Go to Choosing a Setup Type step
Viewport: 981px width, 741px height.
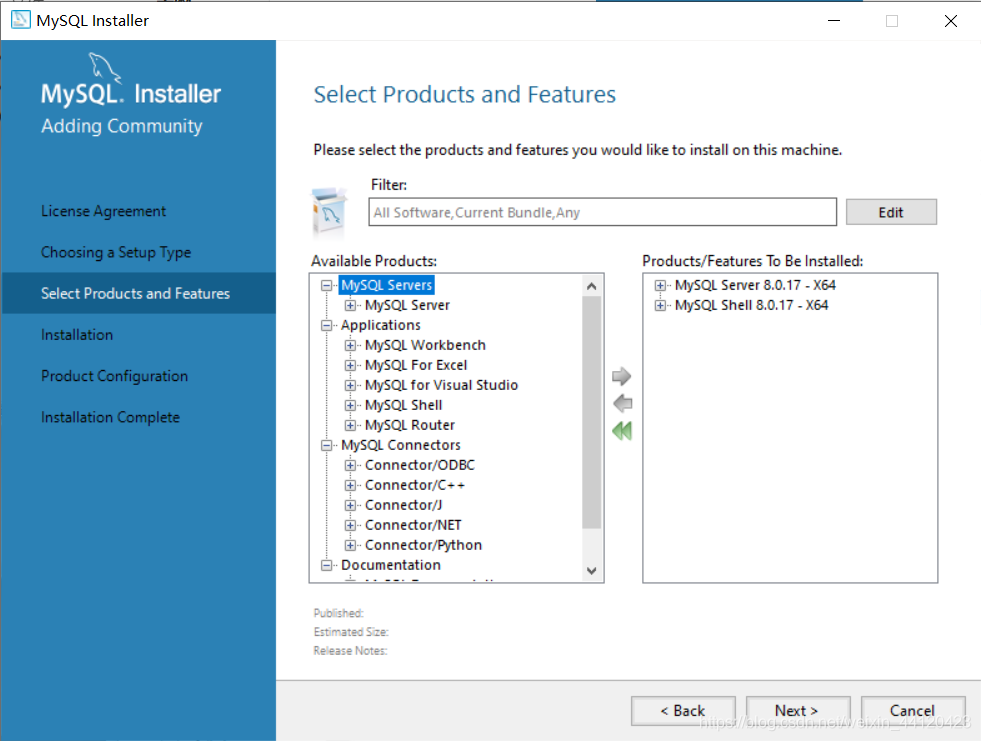(116, 253)
